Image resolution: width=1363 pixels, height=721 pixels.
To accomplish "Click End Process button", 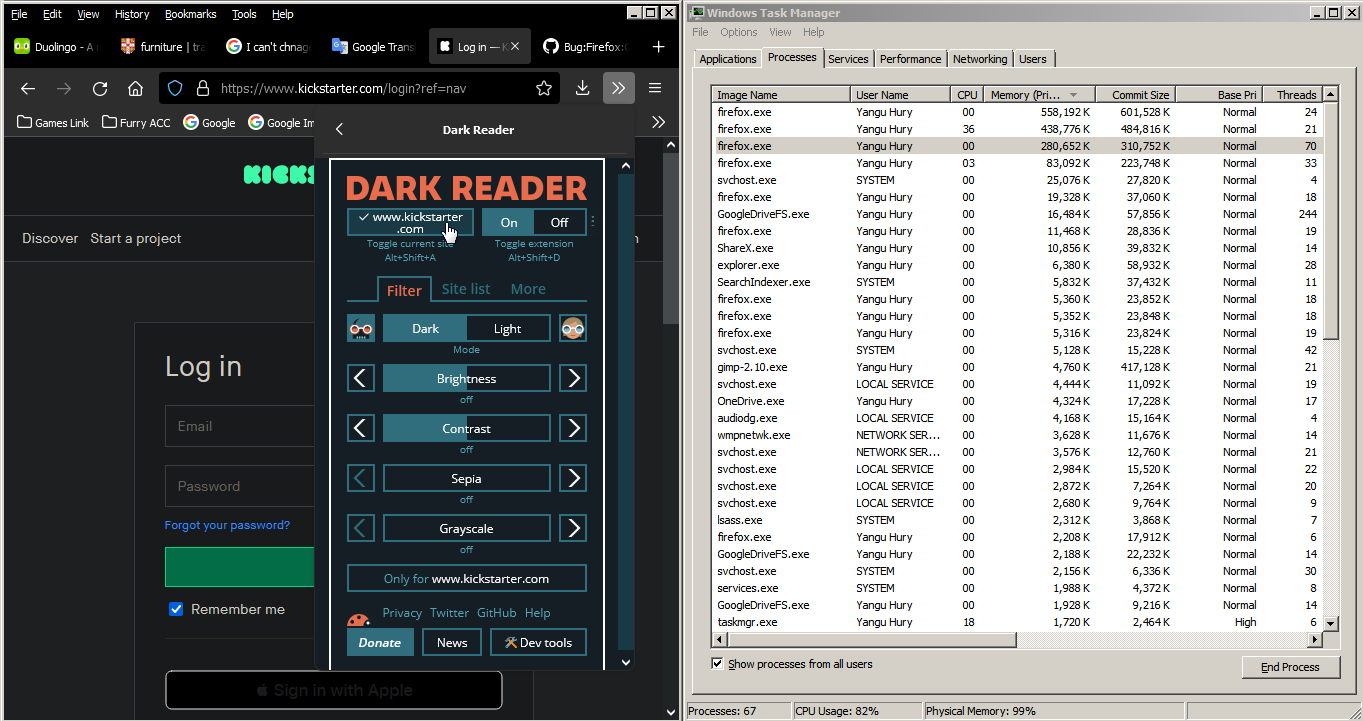I will click(1290, 667).
